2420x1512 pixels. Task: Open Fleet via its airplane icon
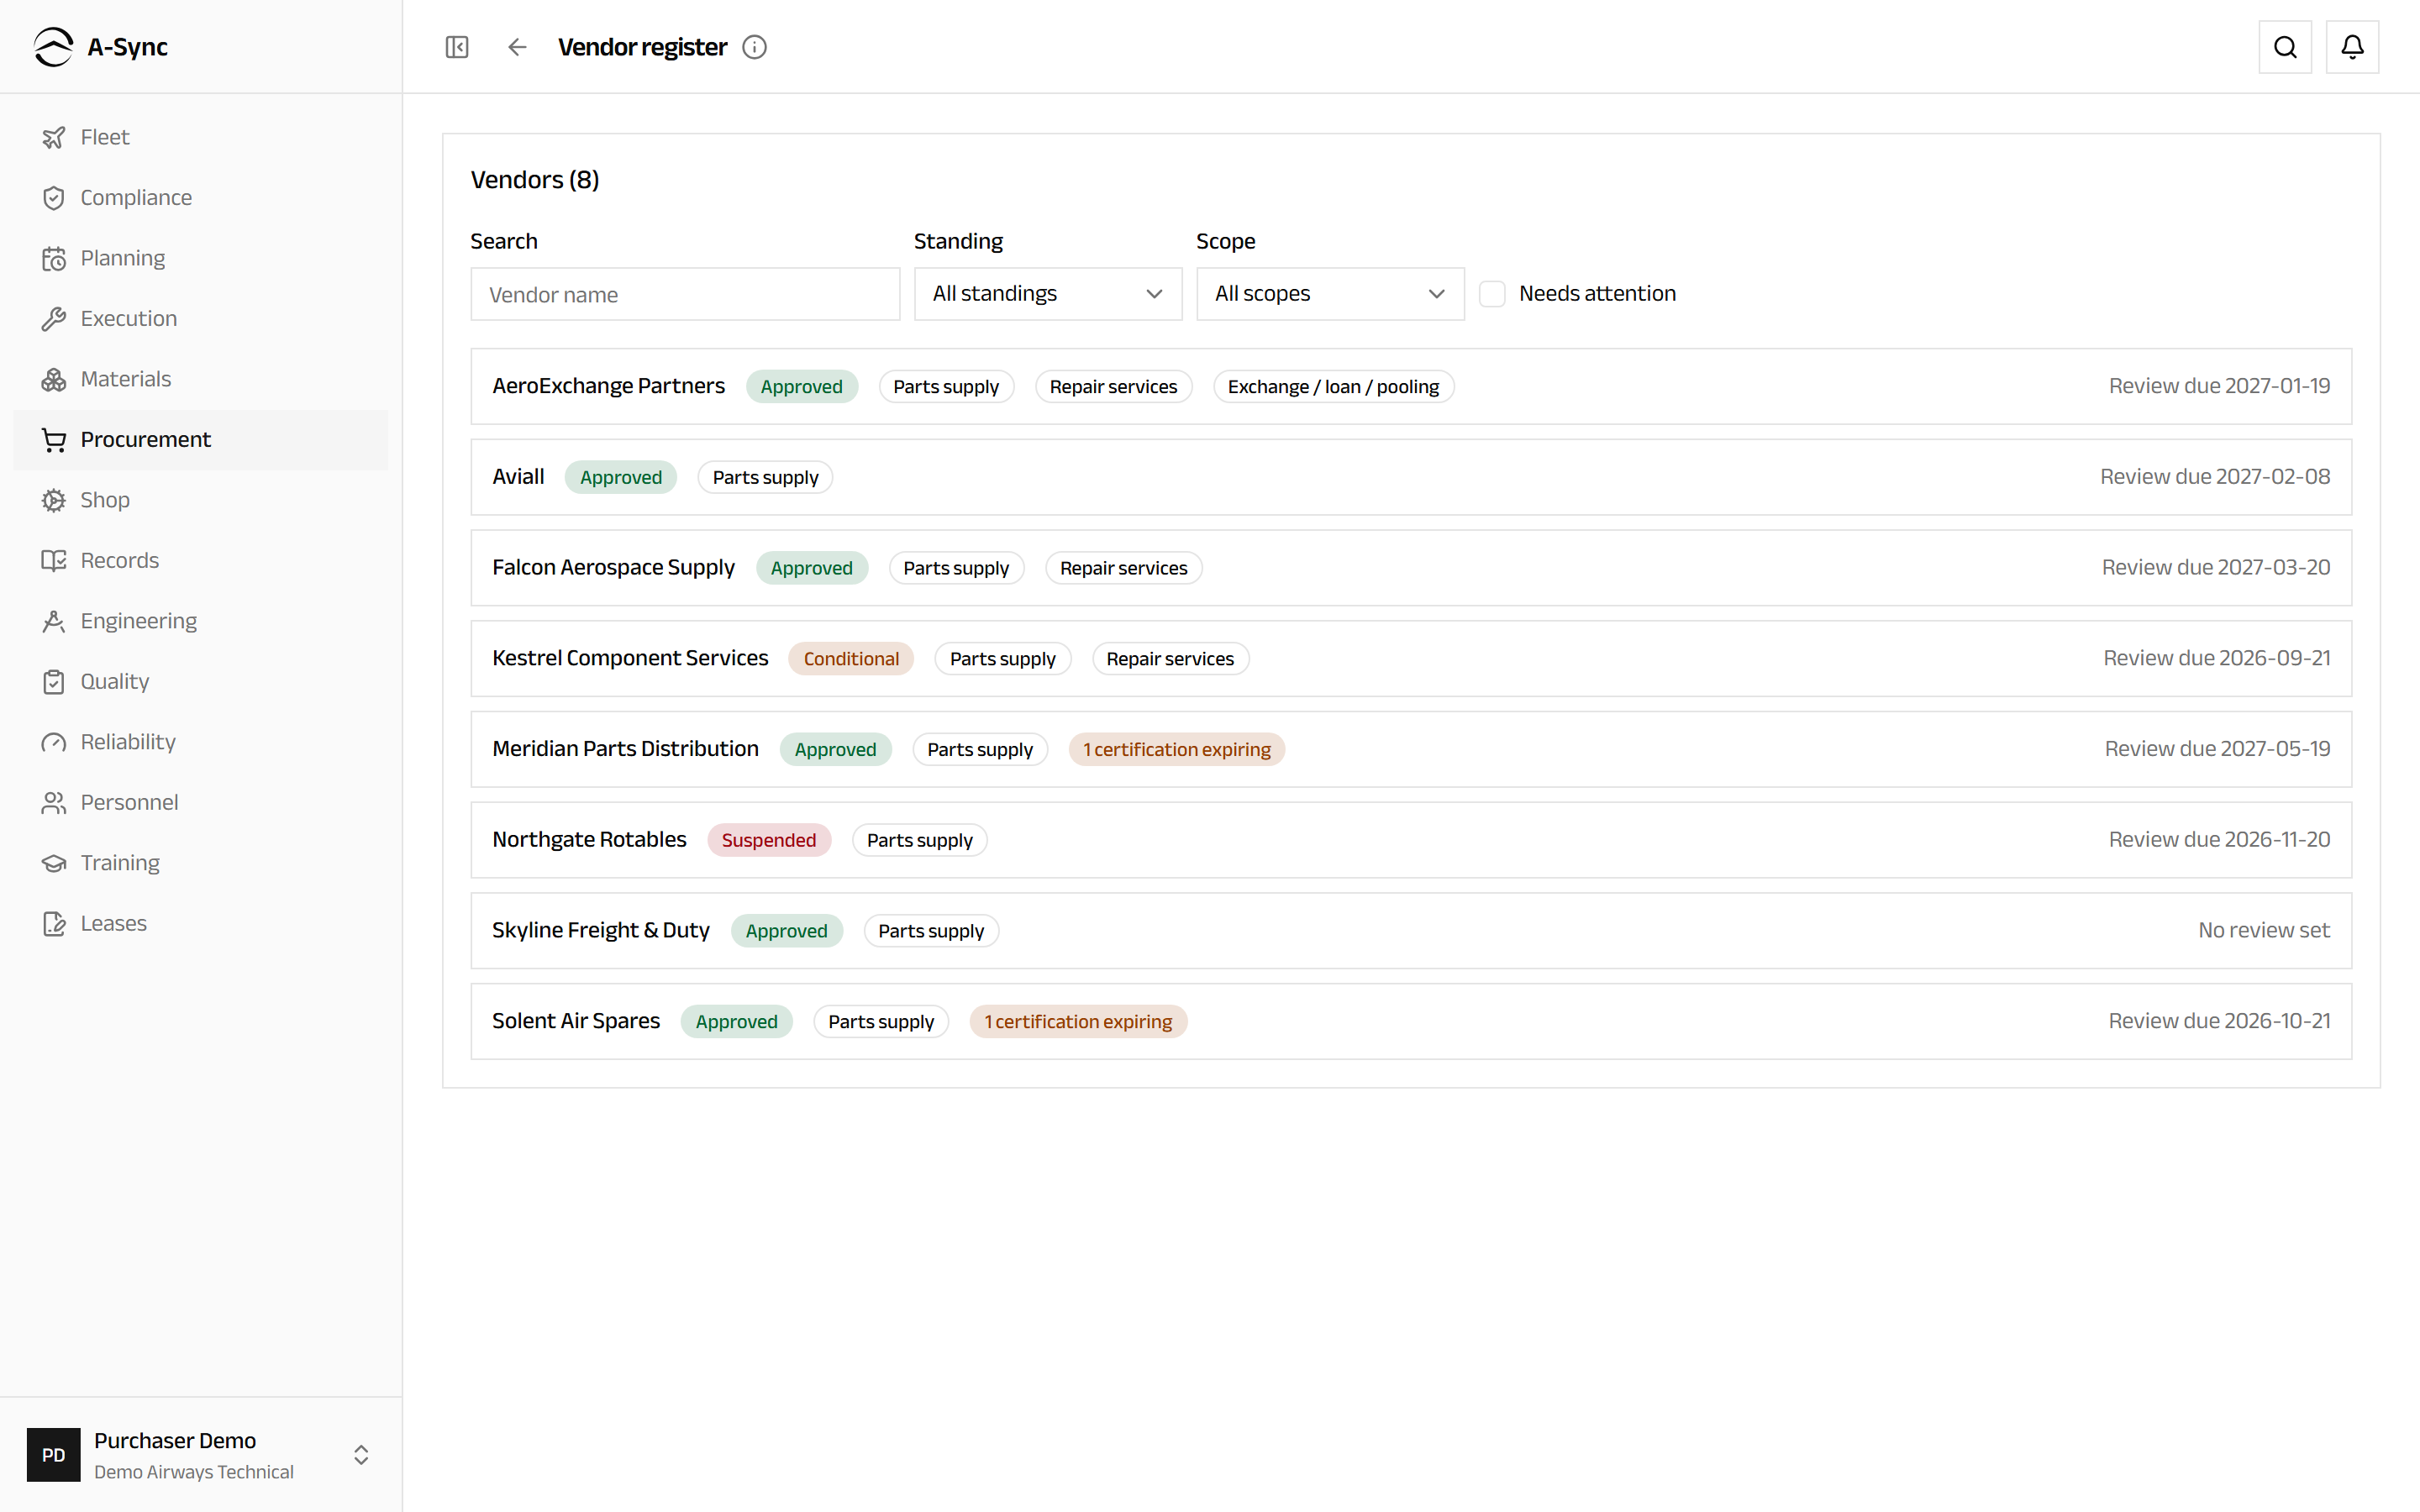click(x=54, y=137)
